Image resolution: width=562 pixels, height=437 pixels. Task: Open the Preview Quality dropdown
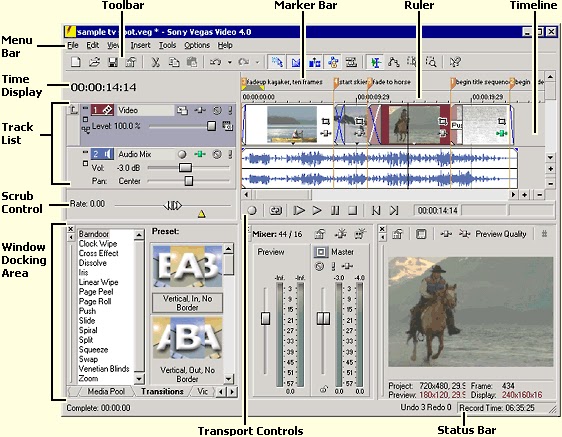click(x=501, y=234)
